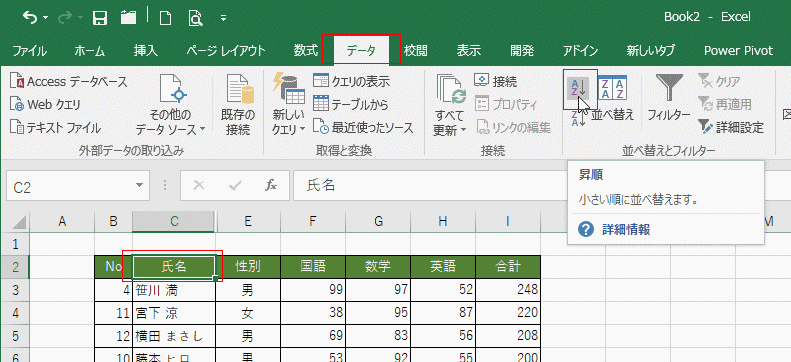The height and width of the screenshot is (362, 791).
Task: Open the 表示 tab
Action: tap(469, 50)
